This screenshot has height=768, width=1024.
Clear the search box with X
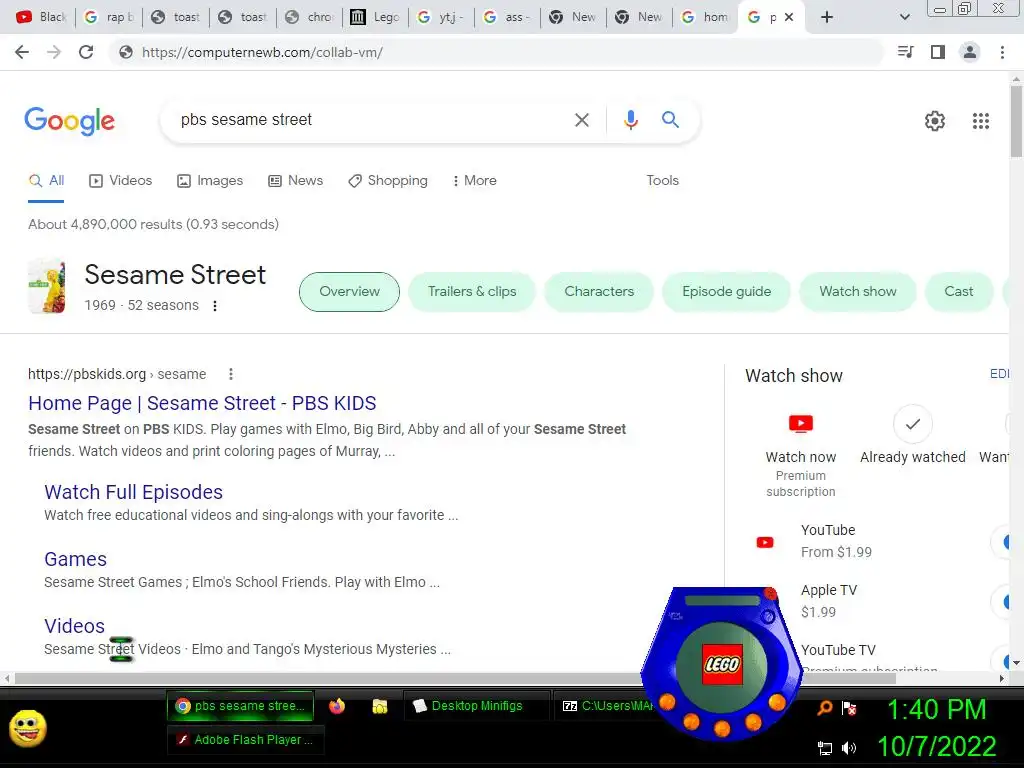(581, 120)
